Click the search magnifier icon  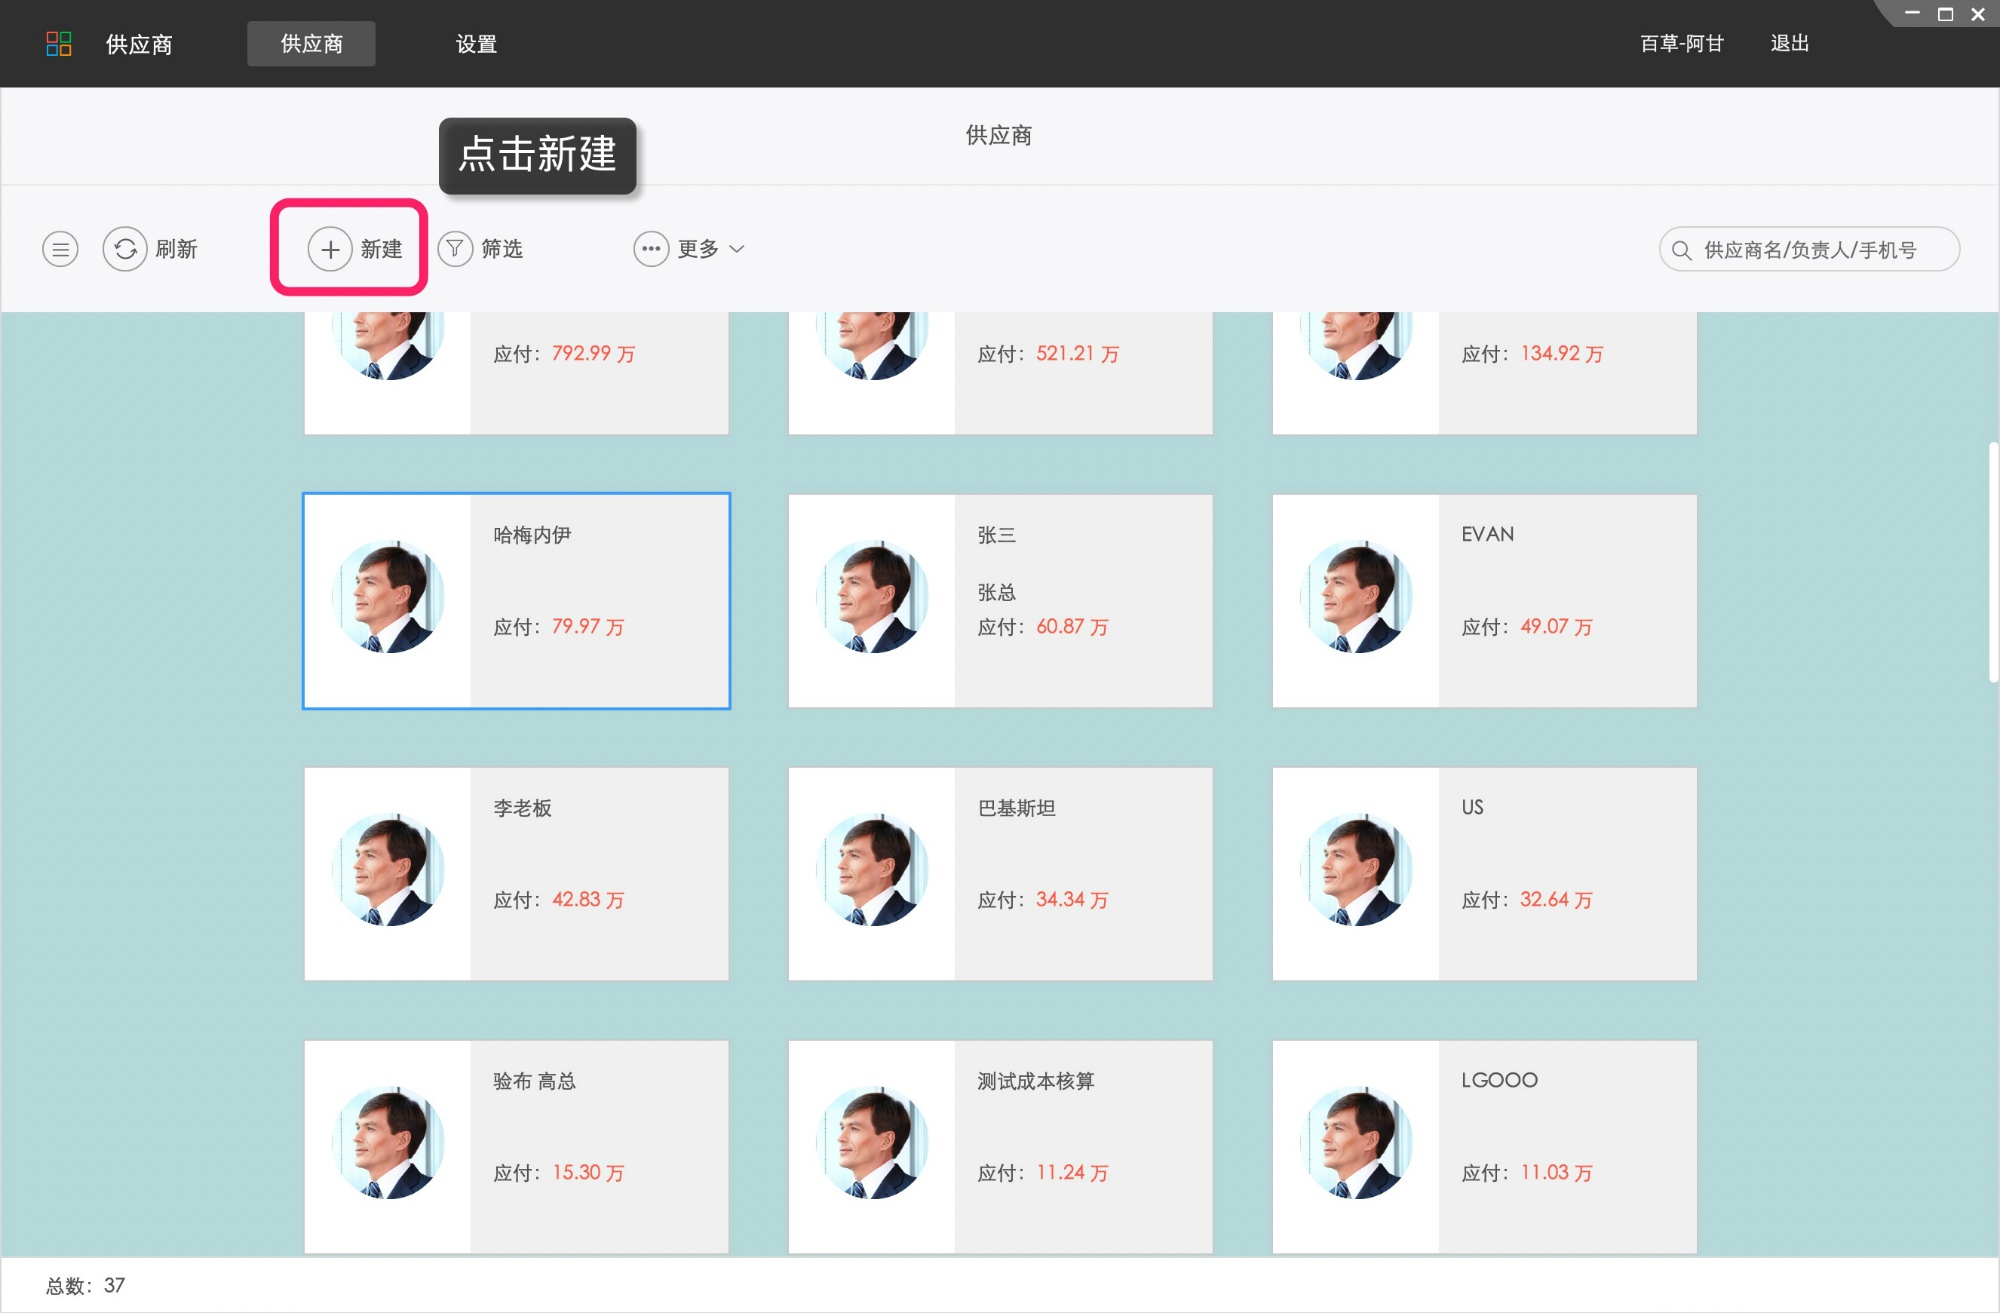[x=1682, y=250]
